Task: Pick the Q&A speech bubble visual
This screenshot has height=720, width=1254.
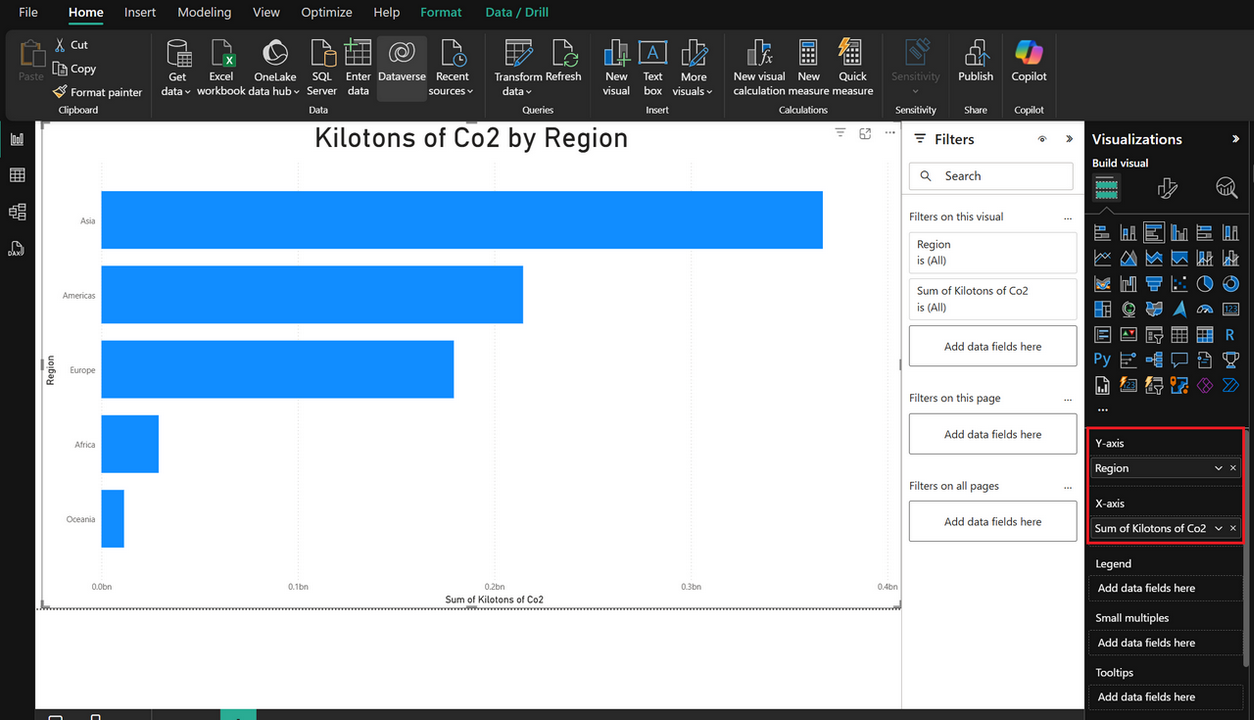Action: 1179,360
